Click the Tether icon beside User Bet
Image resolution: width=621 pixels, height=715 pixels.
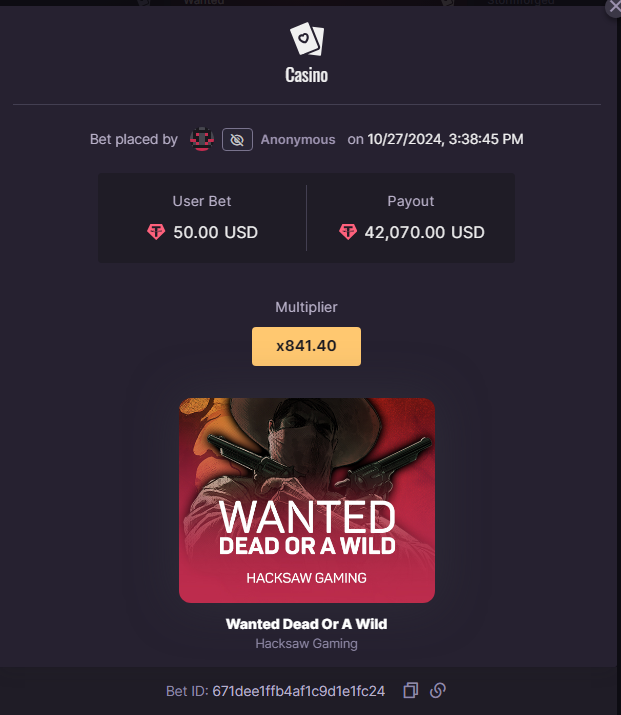(x=156, y=232)
